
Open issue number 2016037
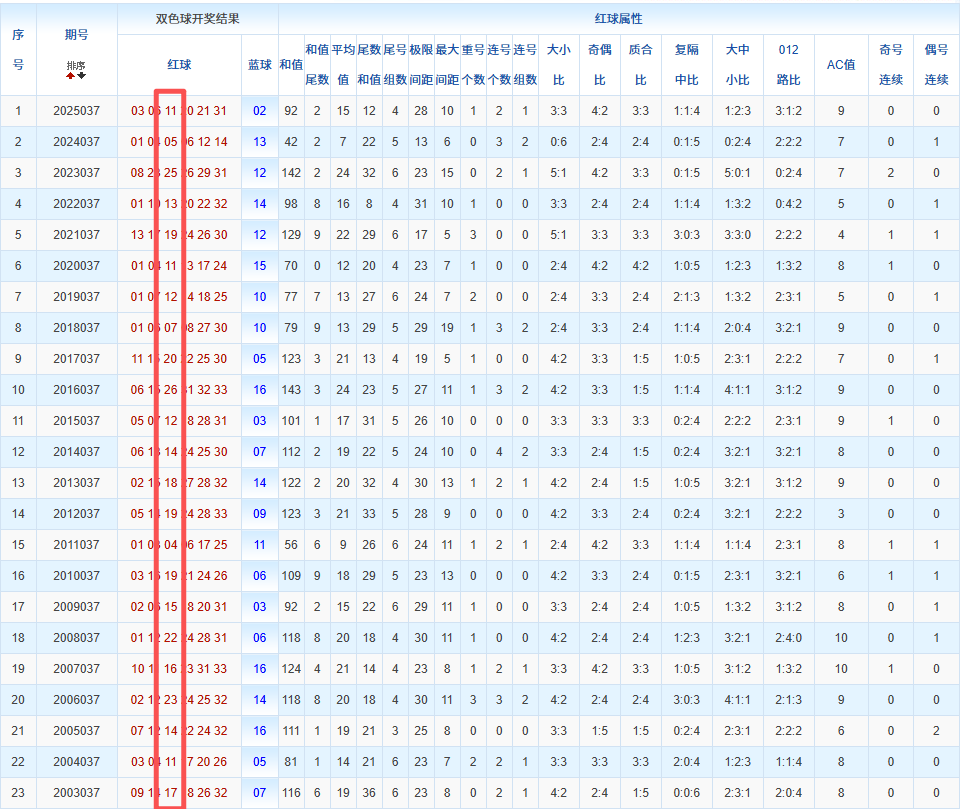coord(76,390)
